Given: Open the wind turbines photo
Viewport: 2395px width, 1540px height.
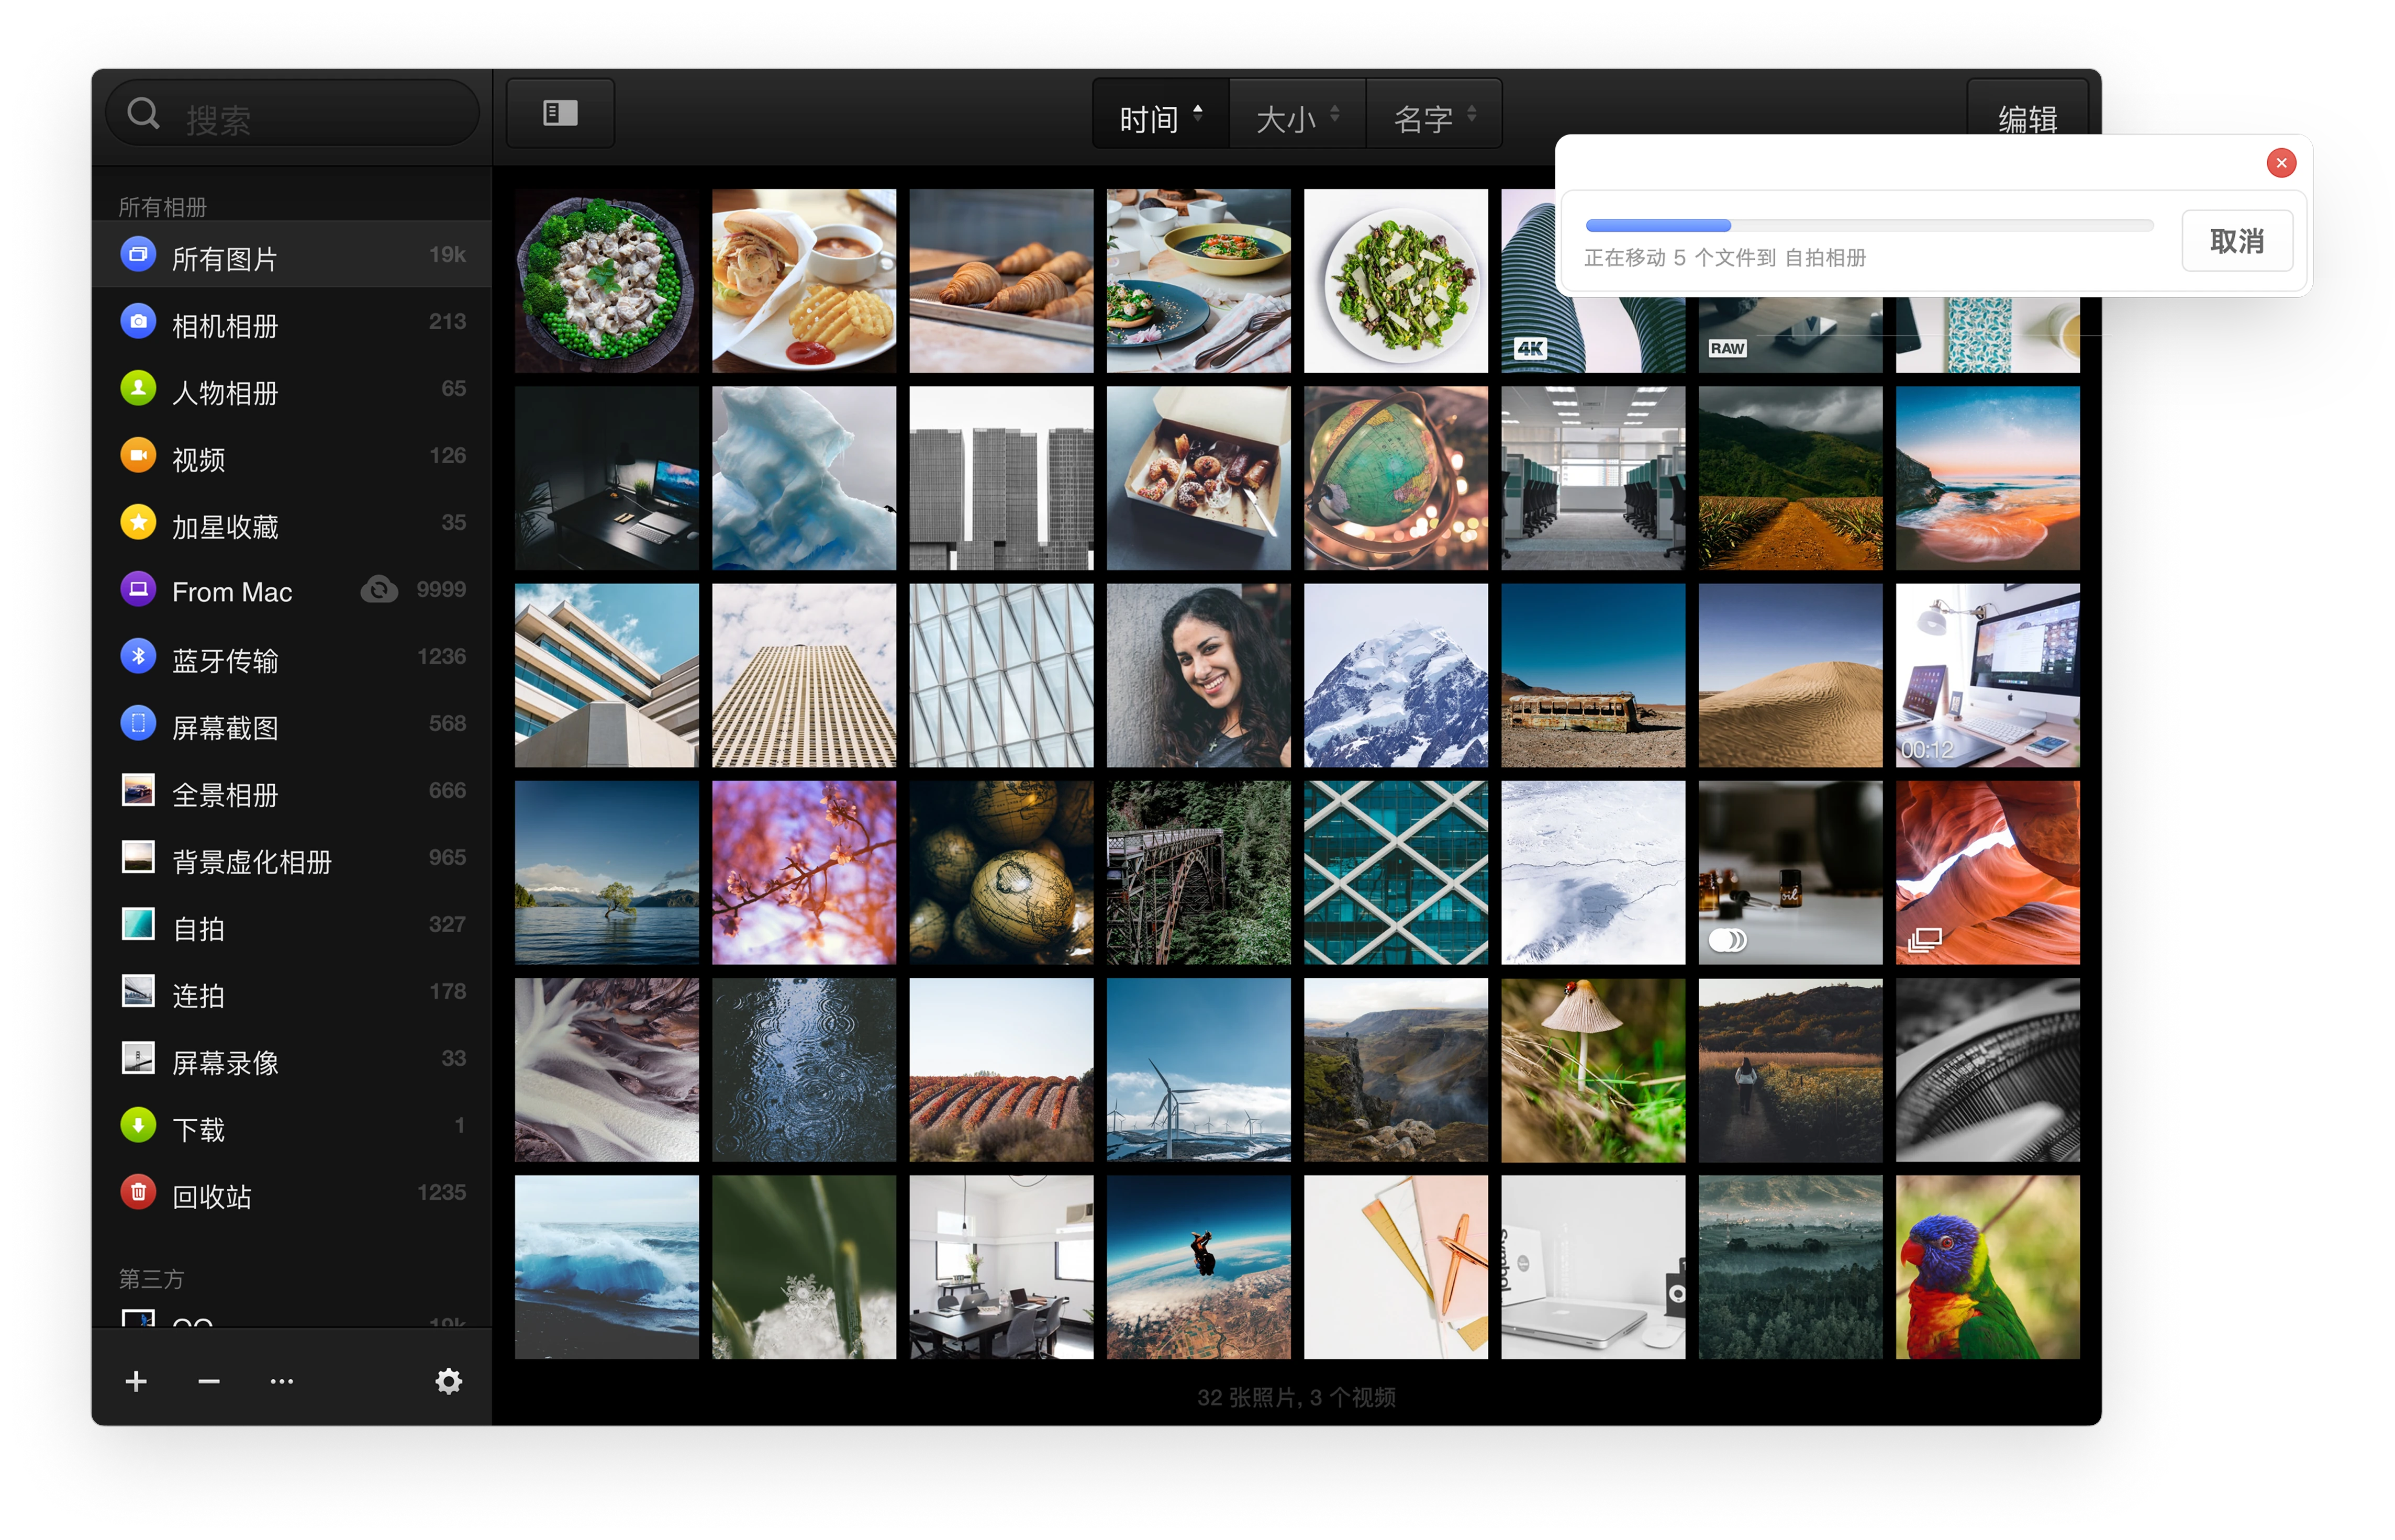Looking at the screenshot, I should click(x=1198, y=1069).
